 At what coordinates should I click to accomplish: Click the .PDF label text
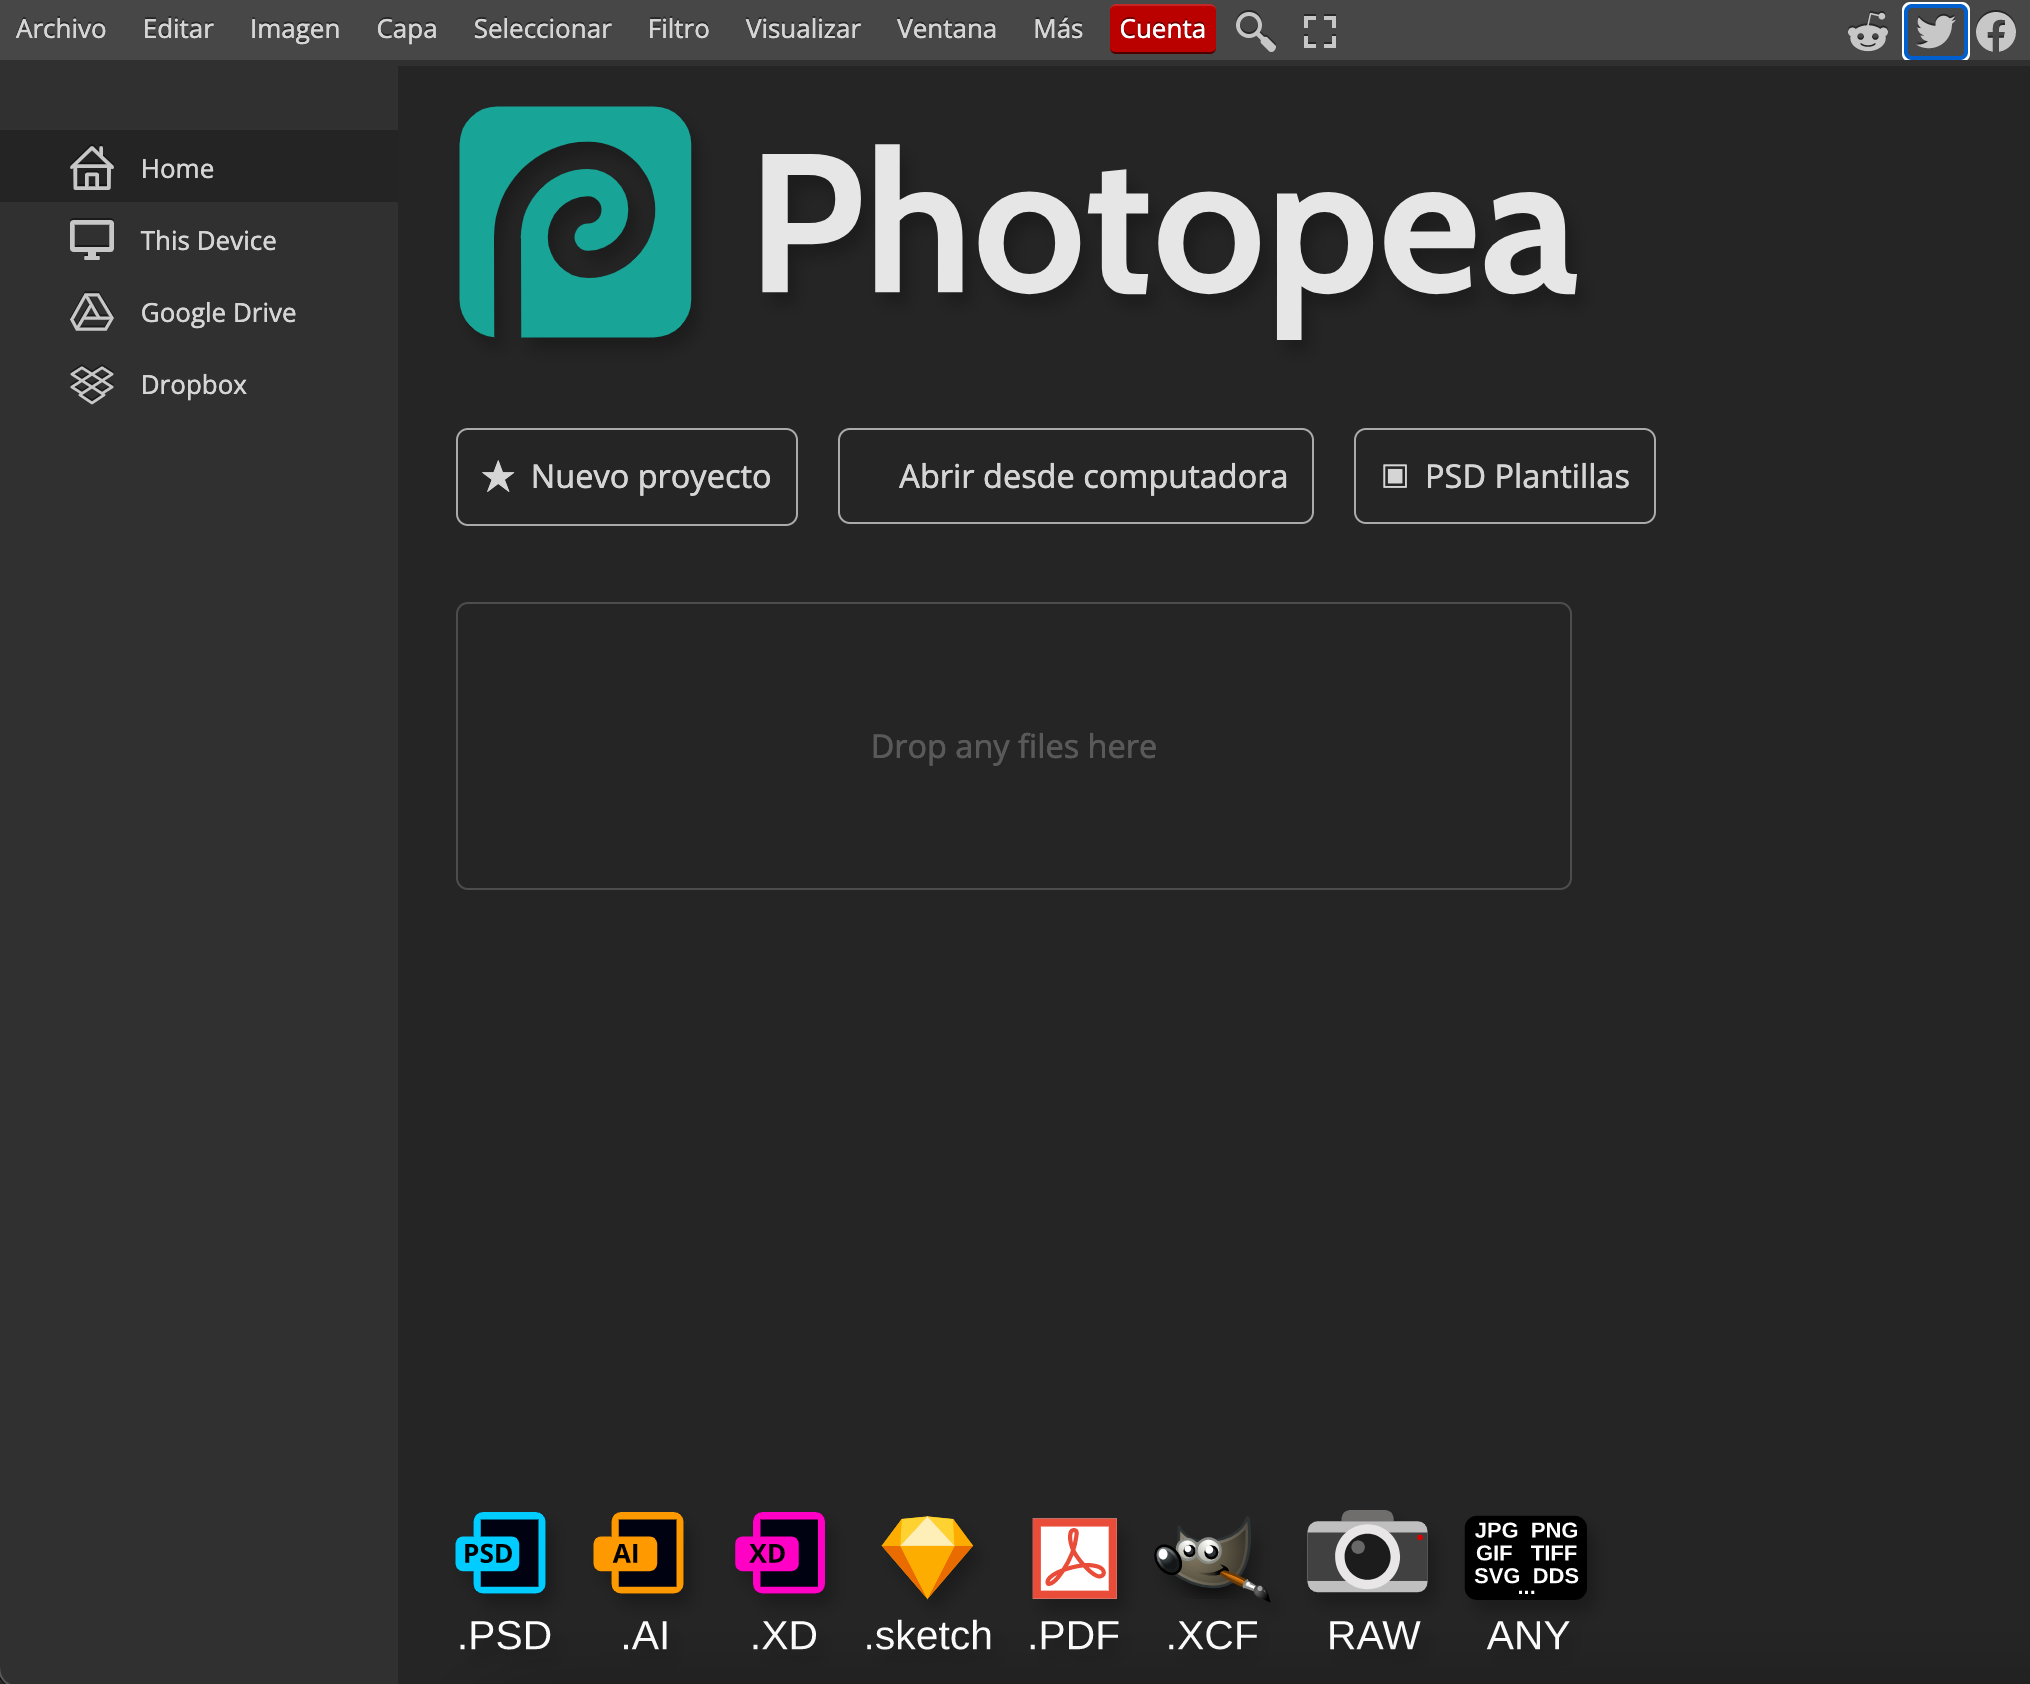1074,1636
